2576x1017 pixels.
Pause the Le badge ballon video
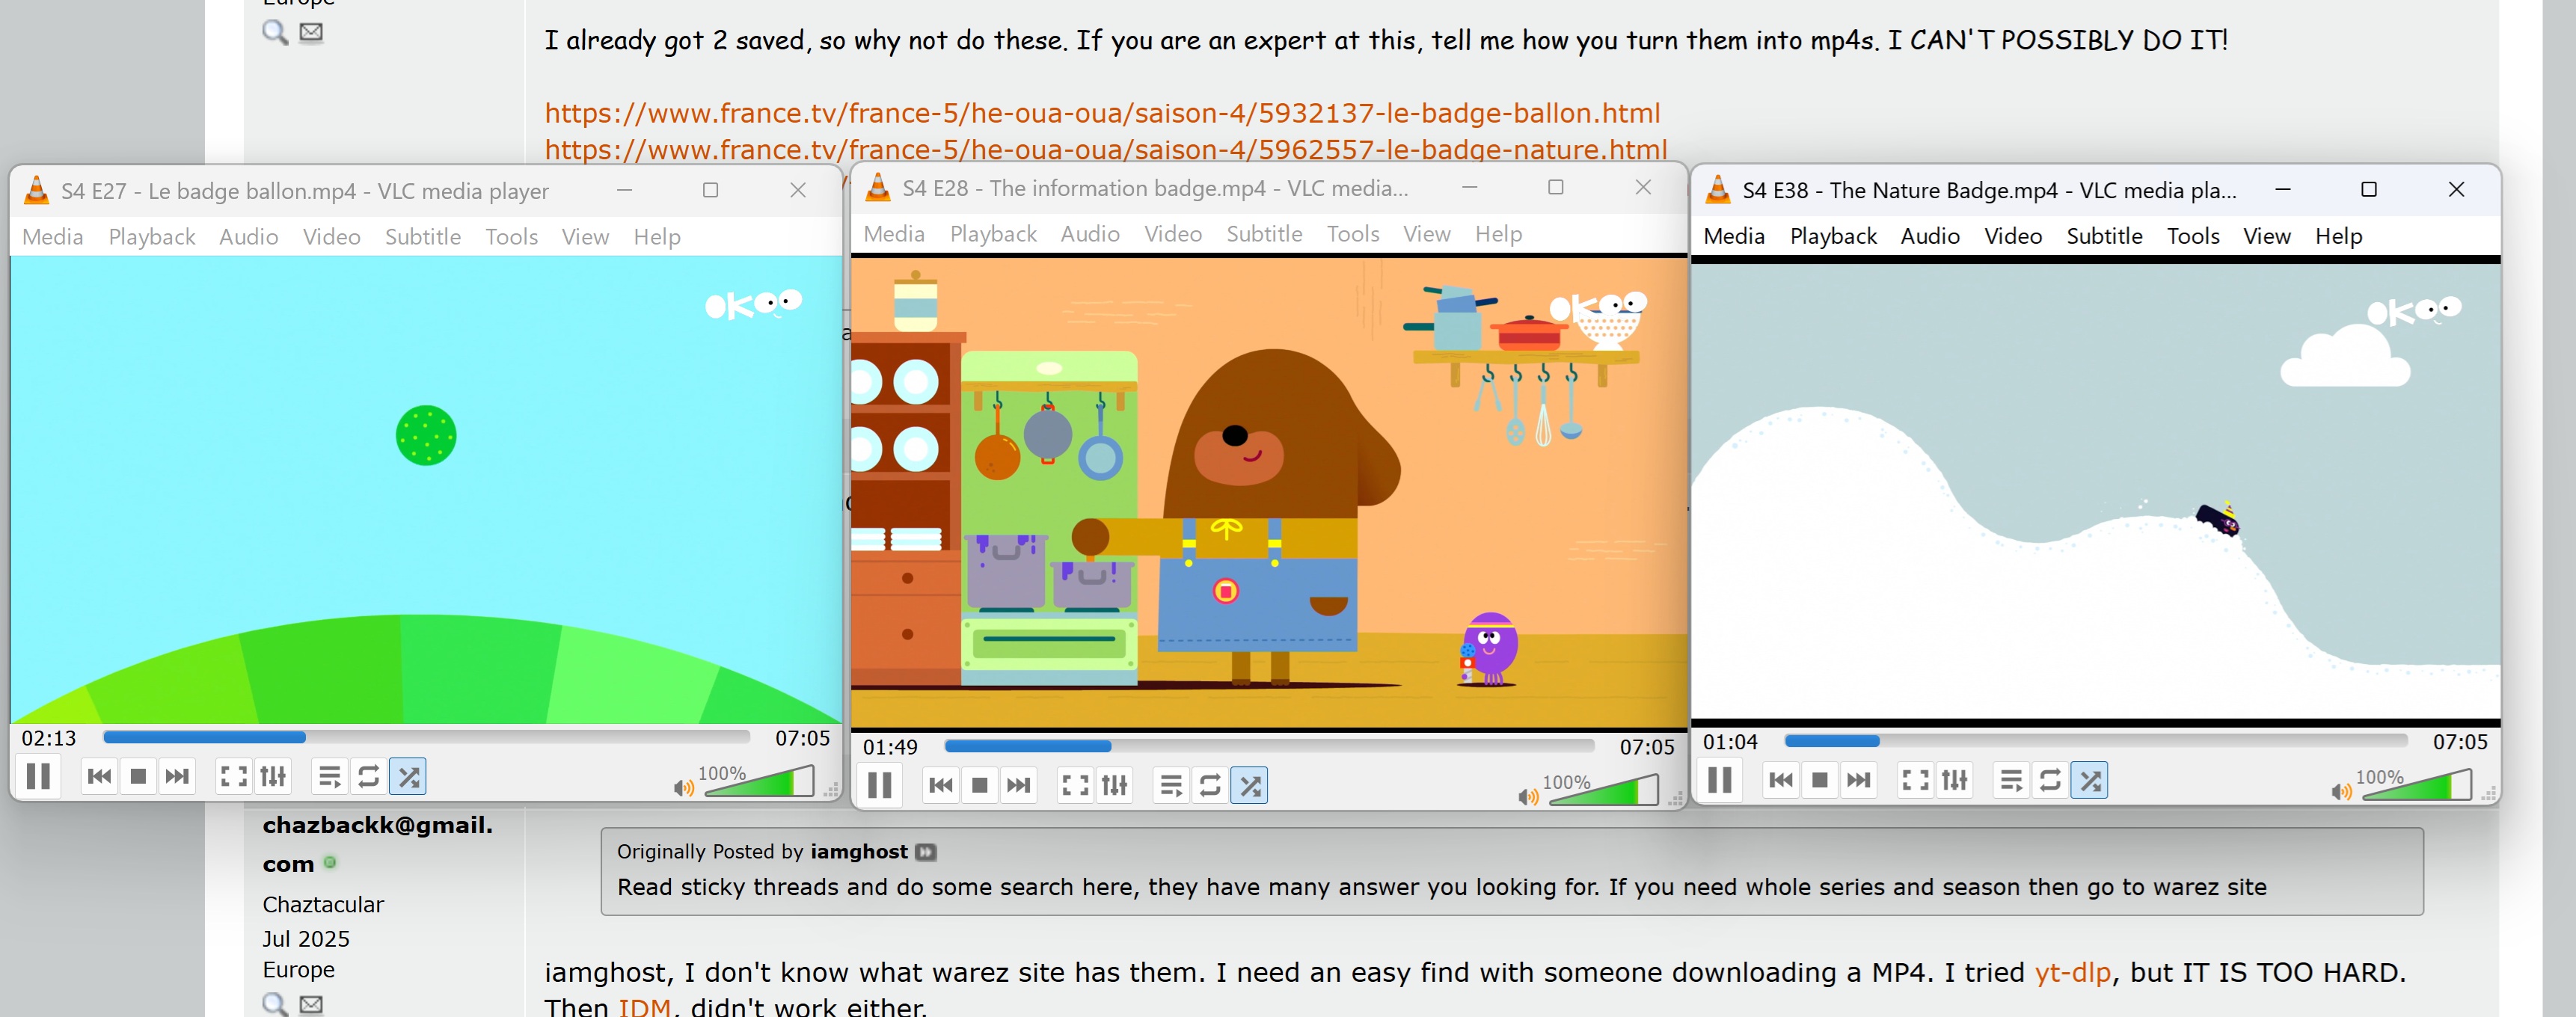point(38,776)
